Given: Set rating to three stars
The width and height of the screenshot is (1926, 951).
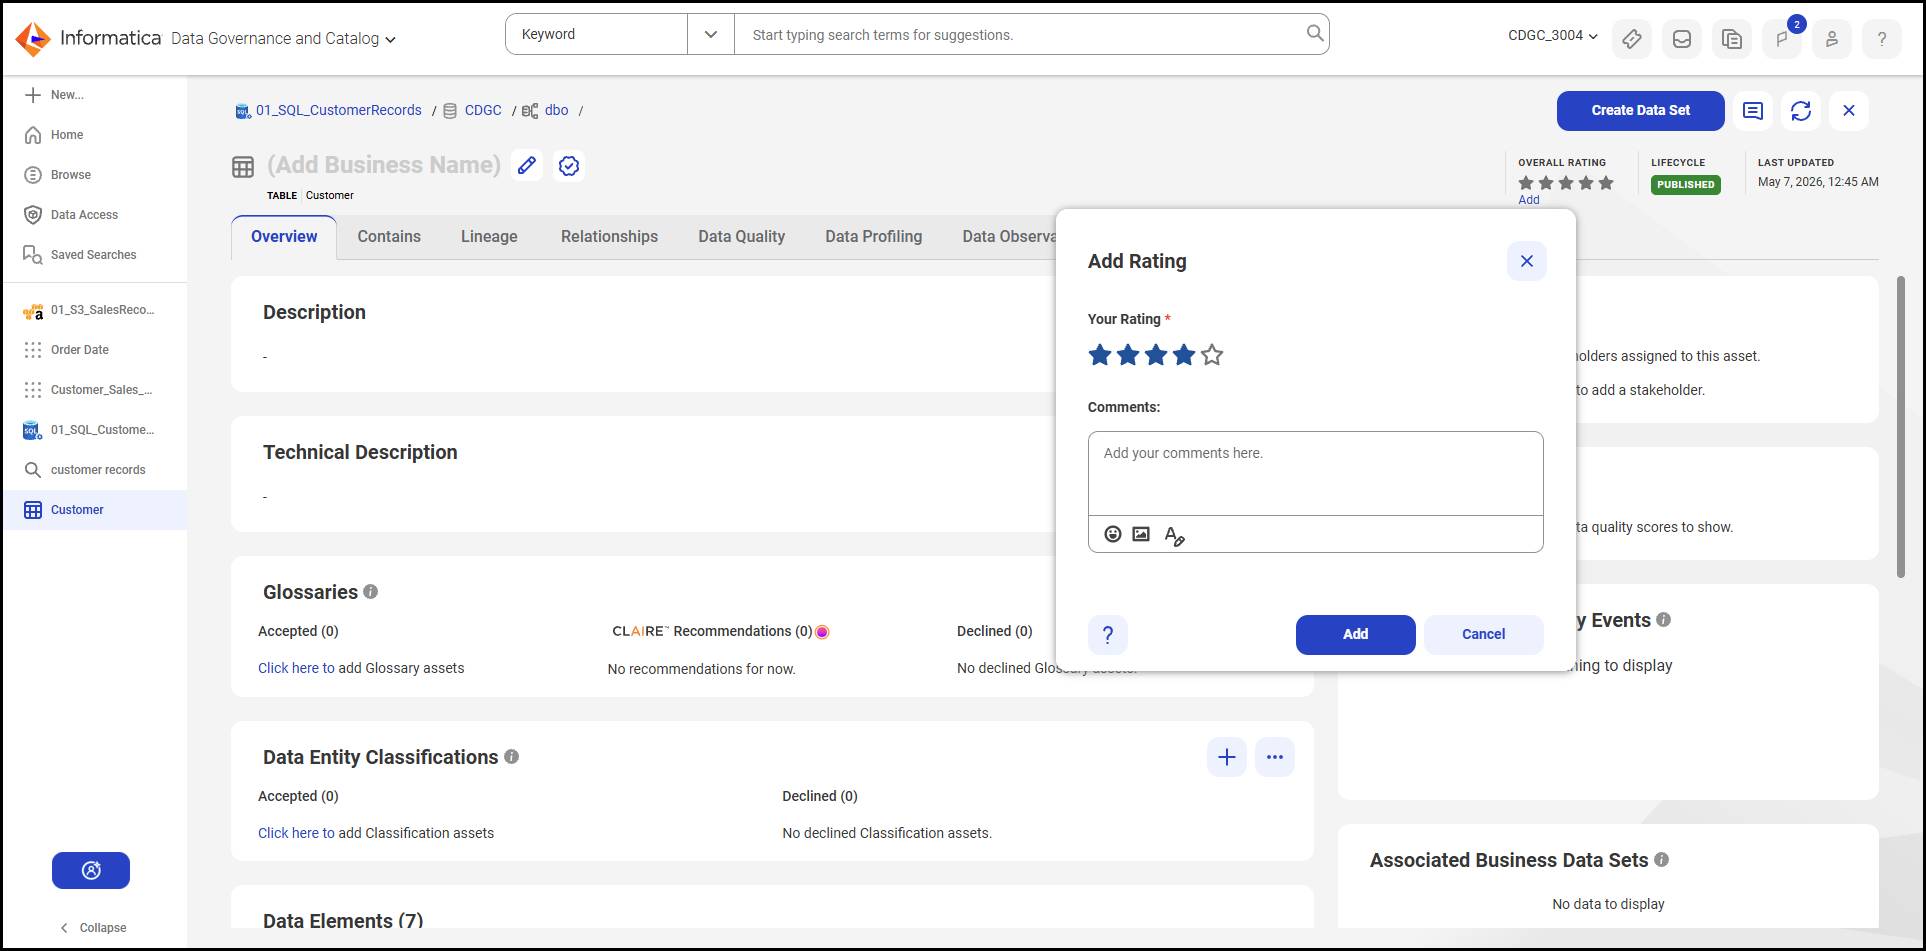Looking at the screenshot, I should [x=1156, y=355].
